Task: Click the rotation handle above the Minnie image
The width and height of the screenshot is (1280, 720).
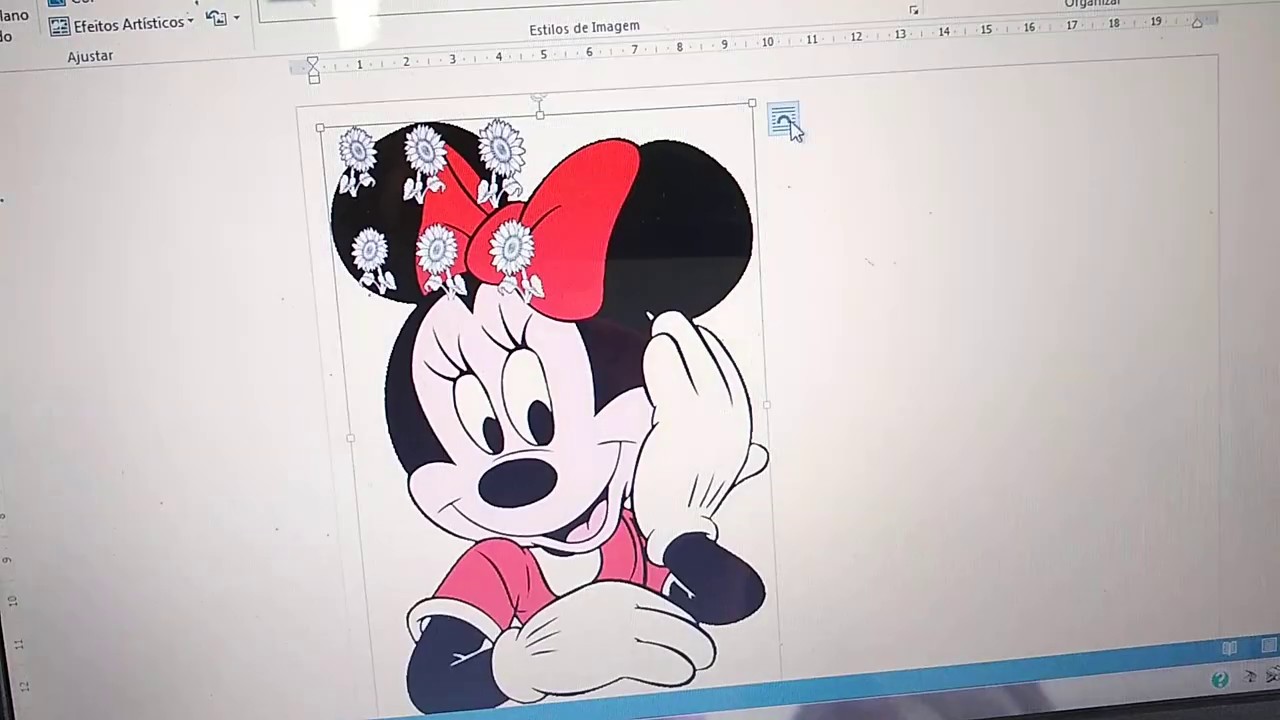Action: (539, 98)
